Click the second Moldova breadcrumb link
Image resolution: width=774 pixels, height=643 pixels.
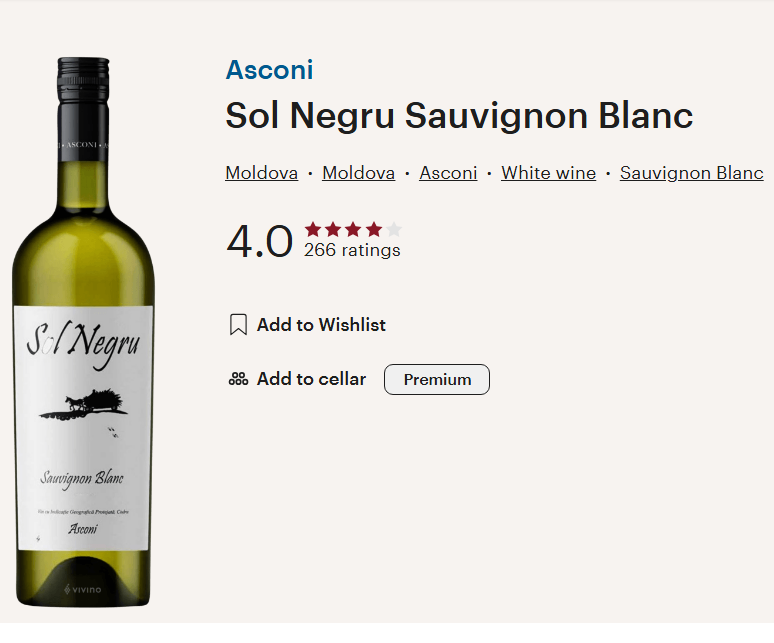click(358, 173)
